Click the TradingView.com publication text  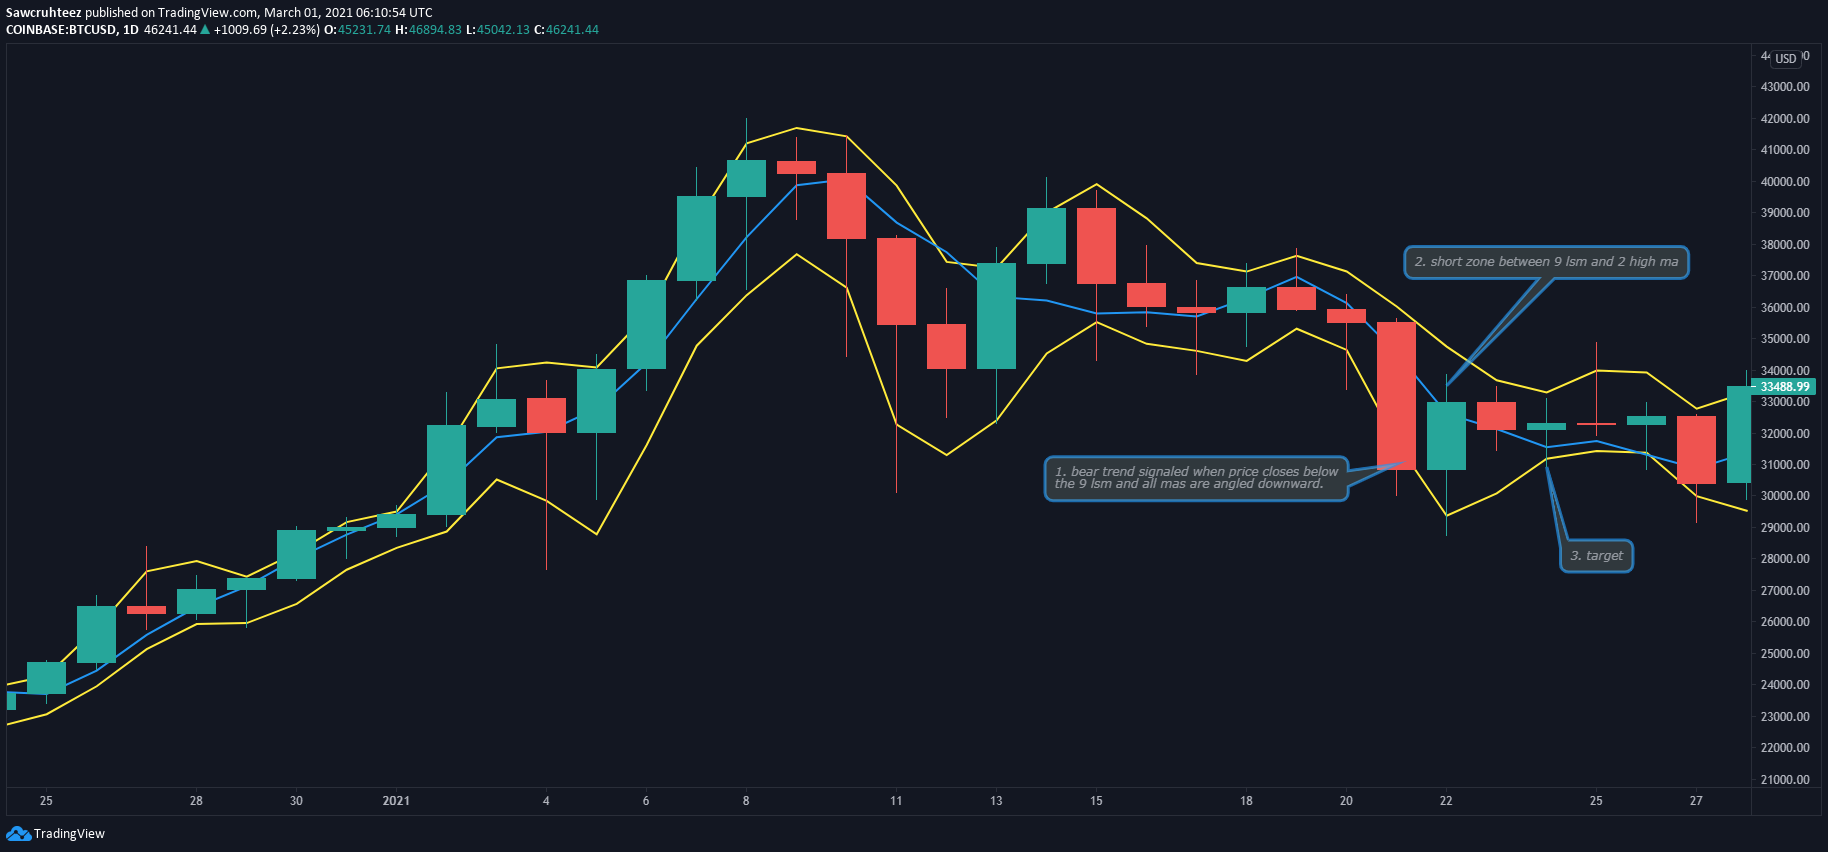tap(209, 13)
